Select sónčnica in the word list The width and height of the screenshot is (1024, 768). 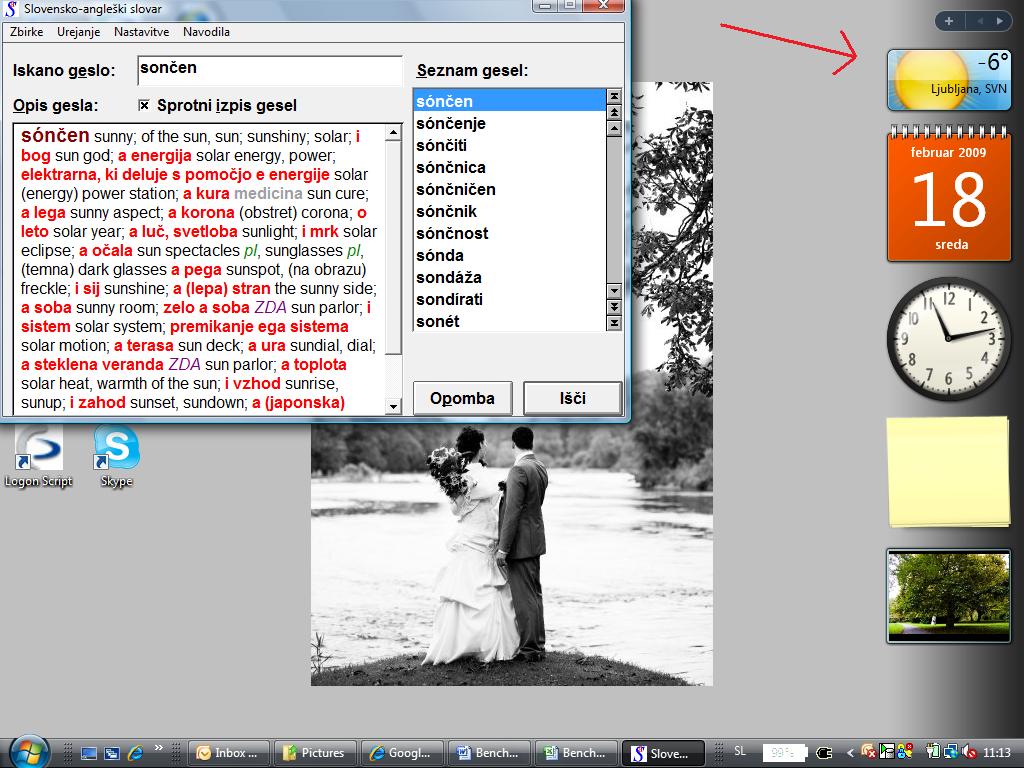click(x=451, y=167)
